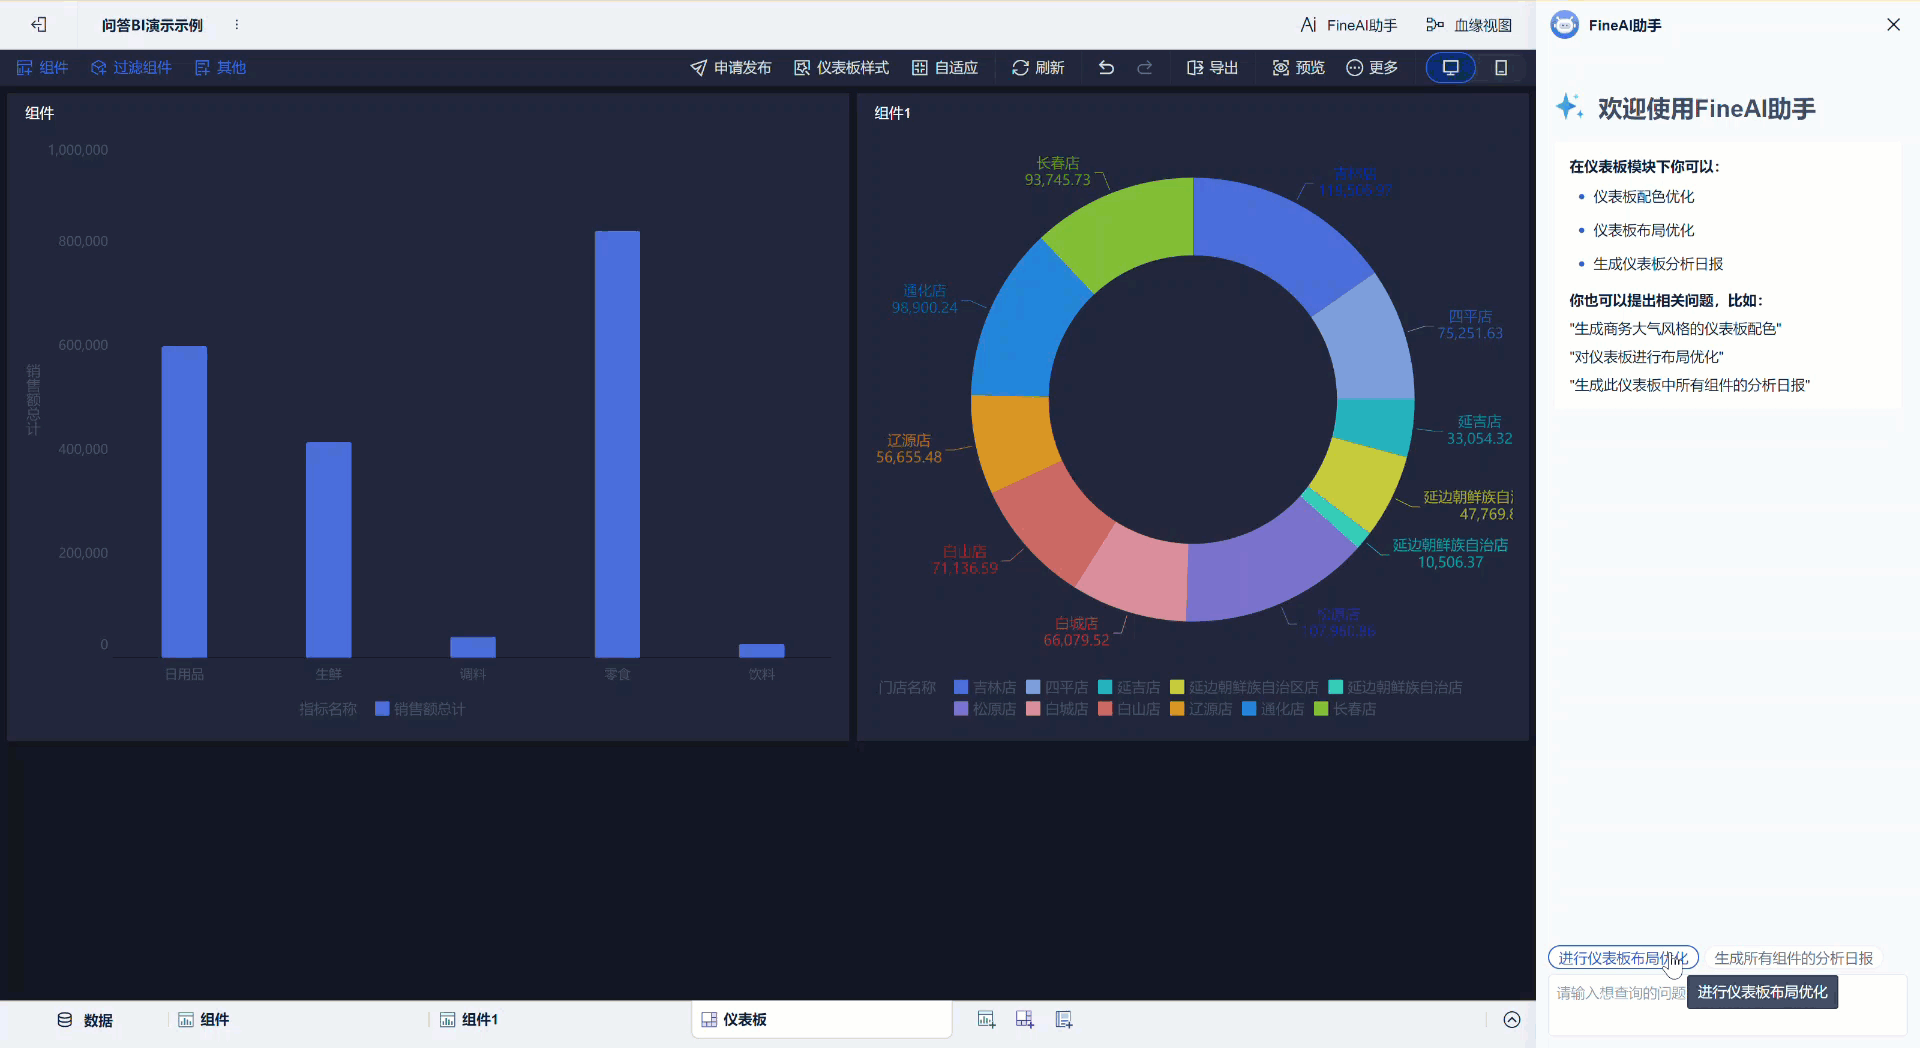Click the "生成商务大气风格的仪表板配色" example prompt

point(1675,329)
